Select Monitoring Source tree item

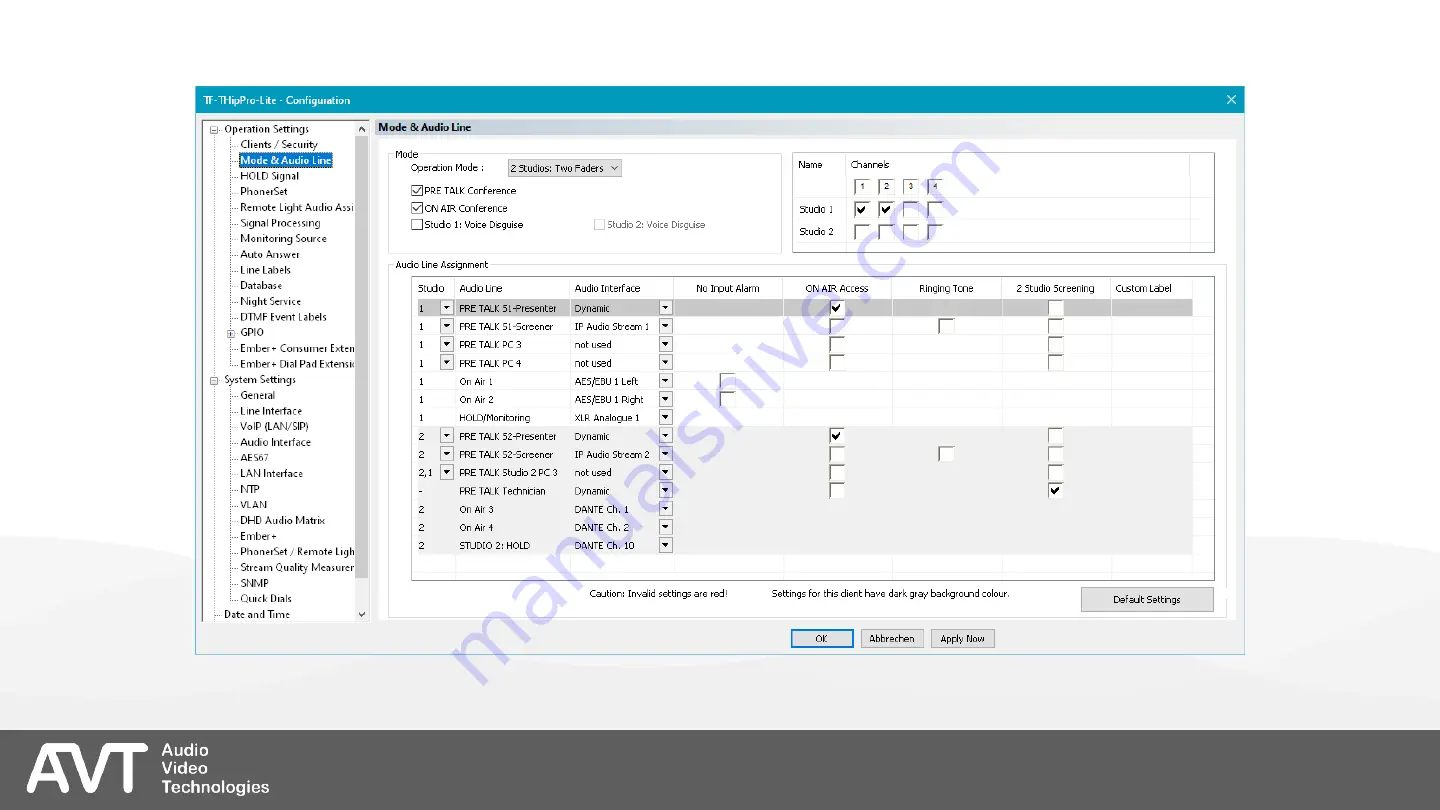(283, 238)
